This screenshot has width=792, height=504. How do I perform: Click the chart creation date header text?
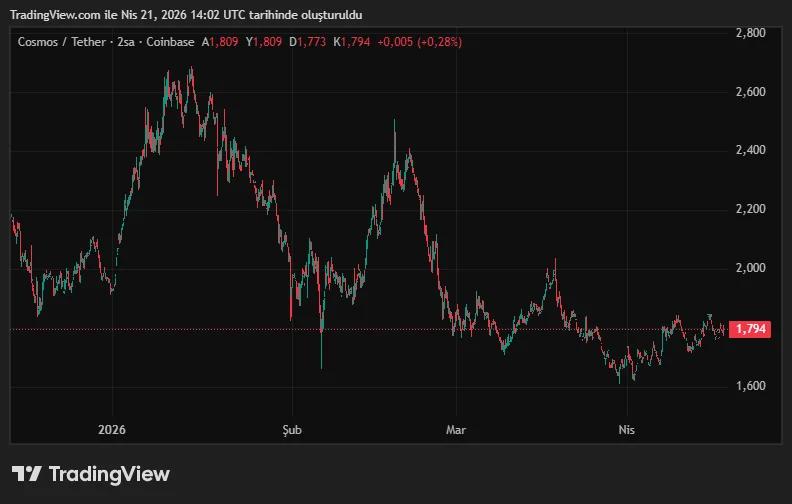pyautogui.click(x=186, y=15)
